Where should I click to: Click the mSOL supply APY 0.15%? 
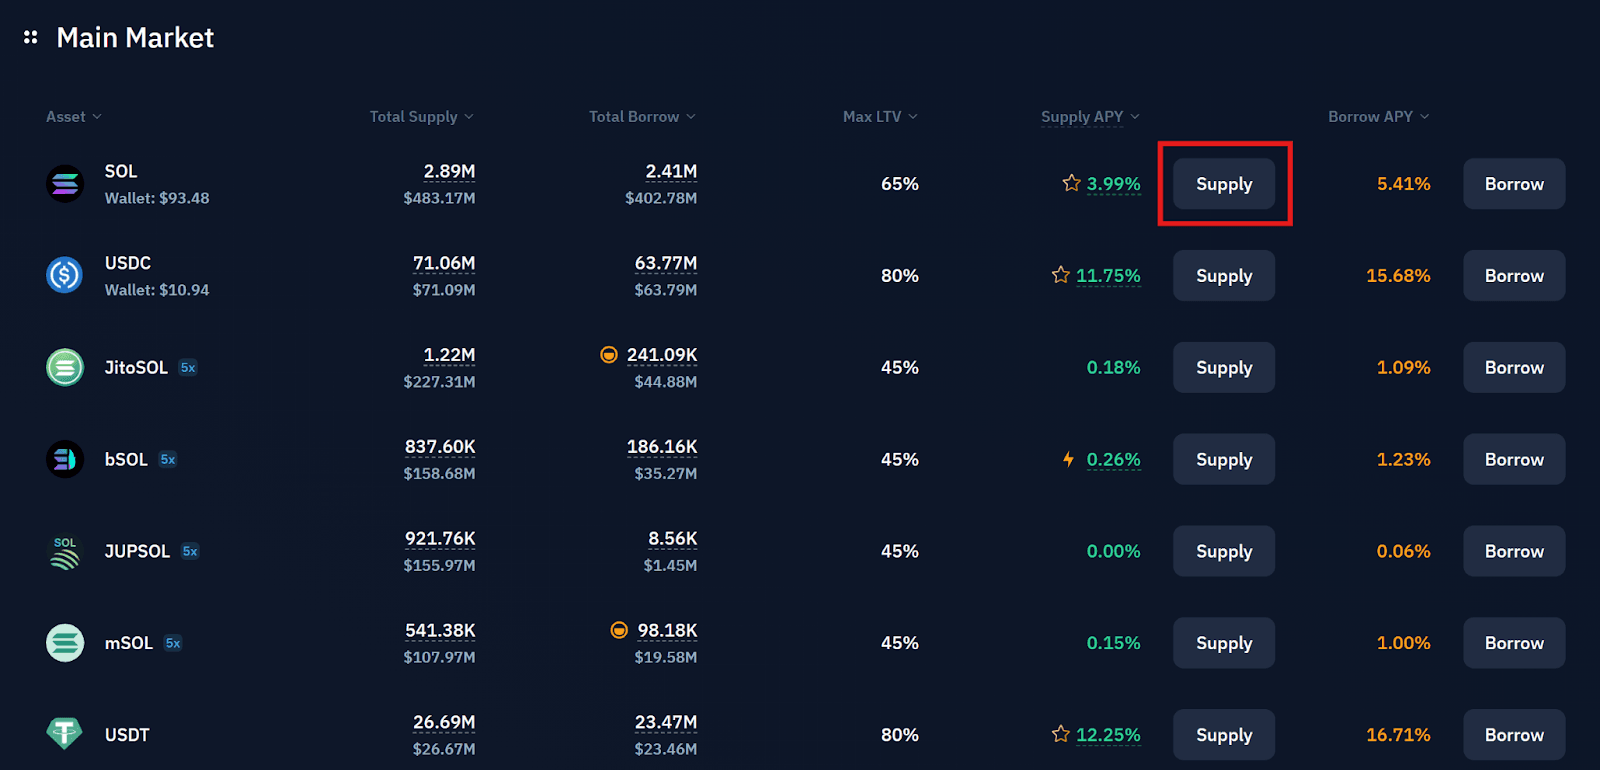click(x=1113, y=643)
